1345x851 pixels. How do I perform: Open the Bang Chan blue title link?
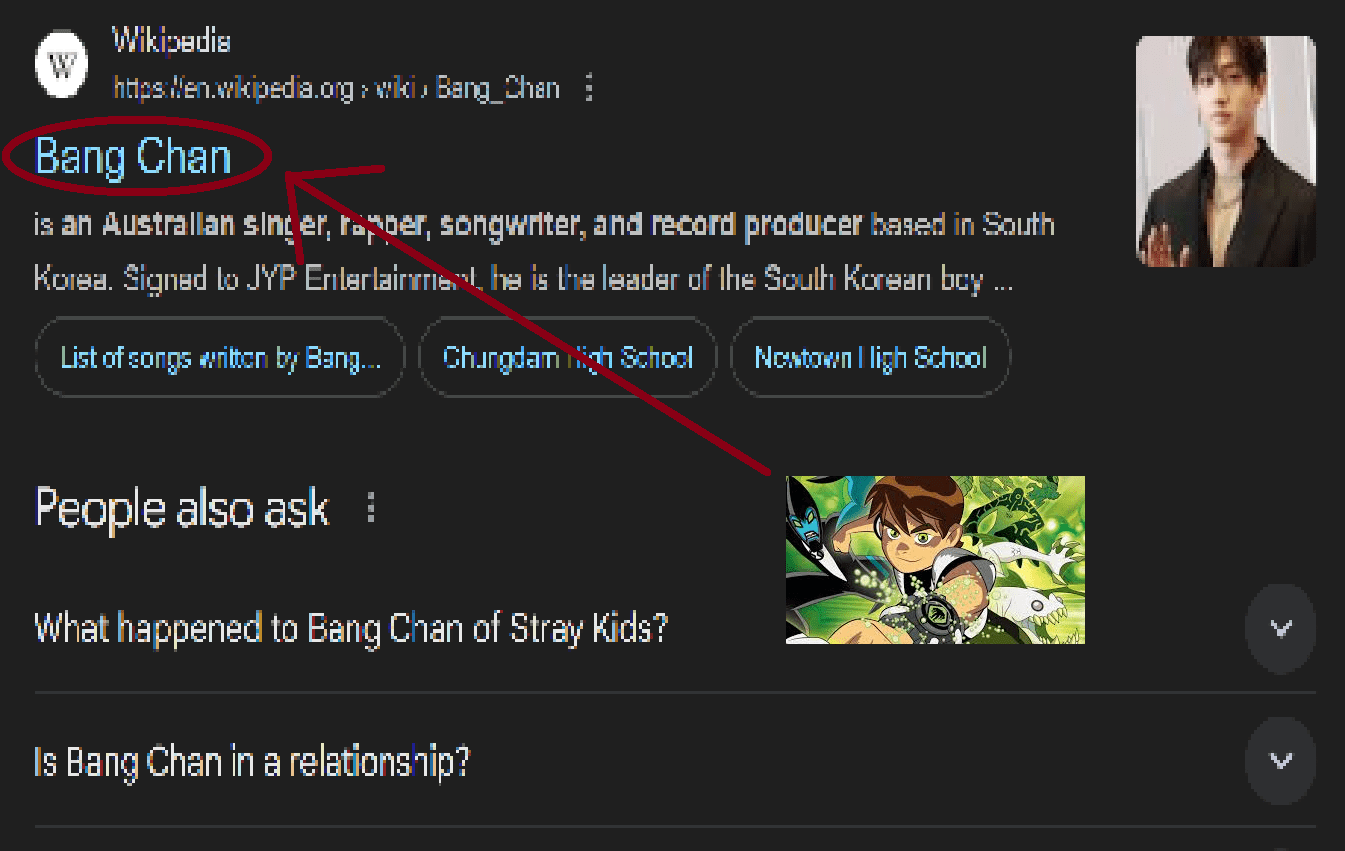tap(133, 157)
